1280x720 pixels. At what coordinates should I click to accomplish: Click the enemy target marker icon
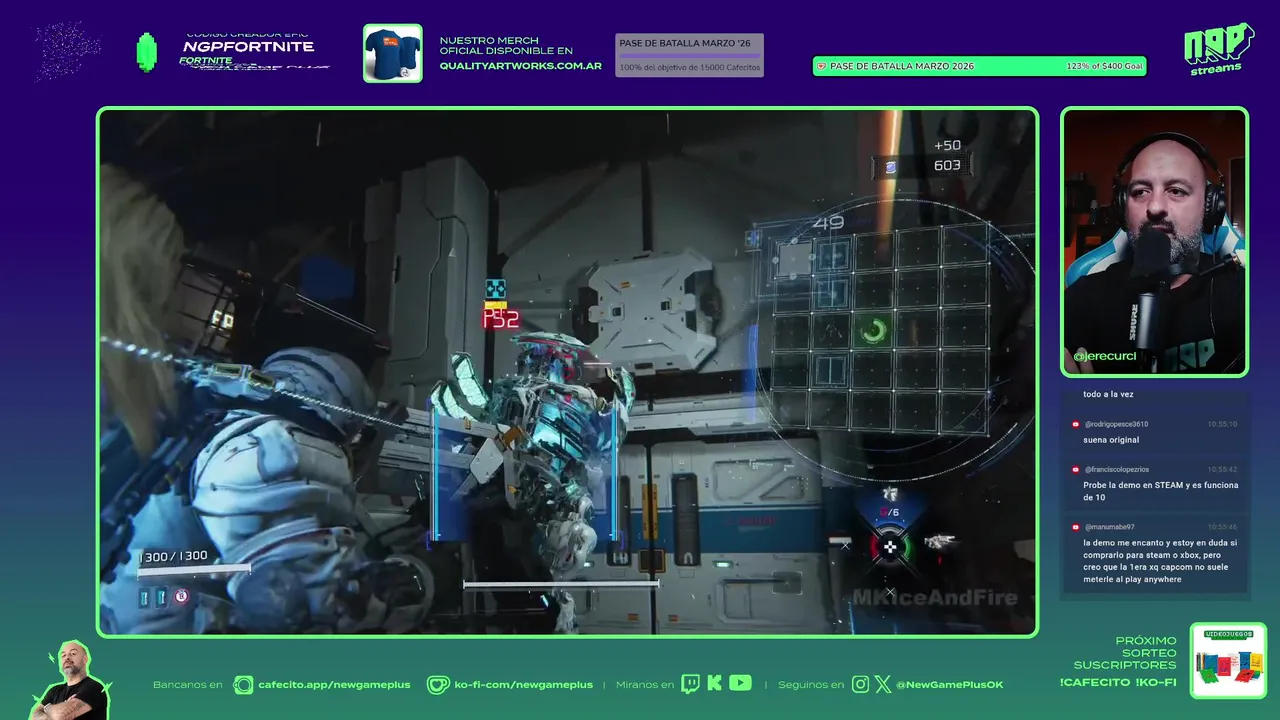tap(495, 289)
